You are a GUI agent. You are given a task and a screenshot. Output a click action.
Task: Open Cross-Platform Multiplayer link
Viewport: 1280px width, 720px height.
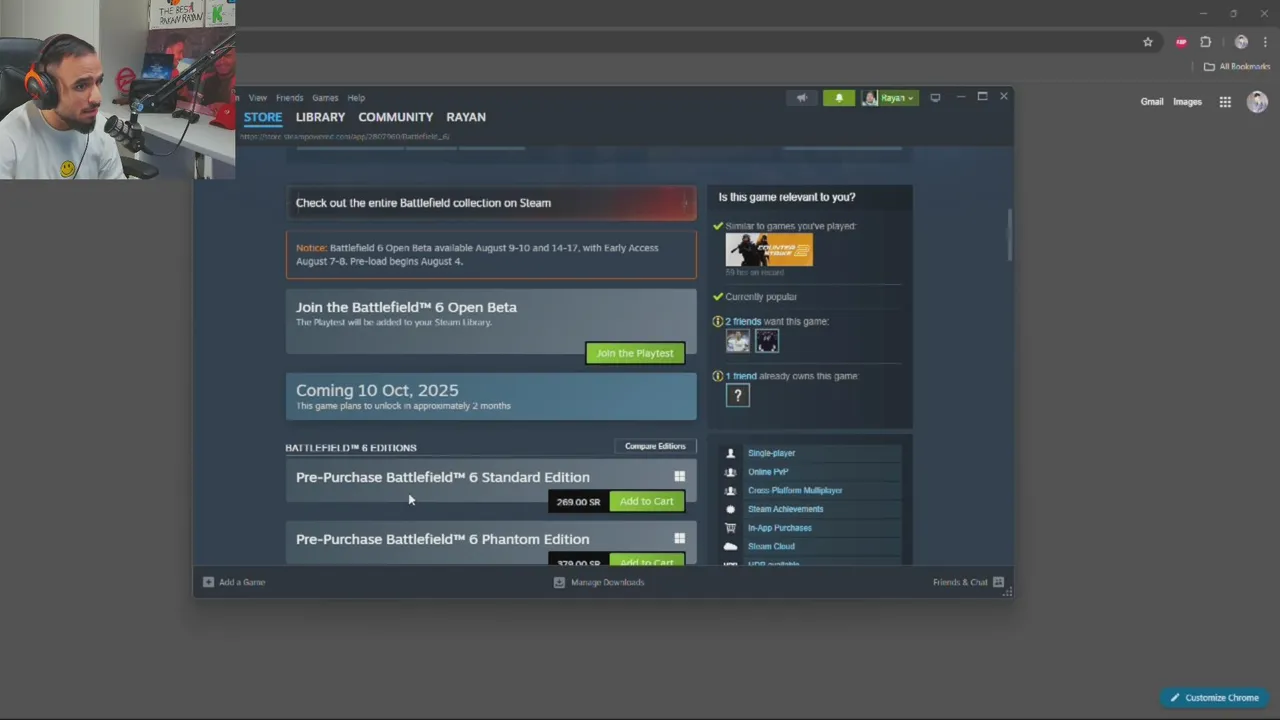795,491
